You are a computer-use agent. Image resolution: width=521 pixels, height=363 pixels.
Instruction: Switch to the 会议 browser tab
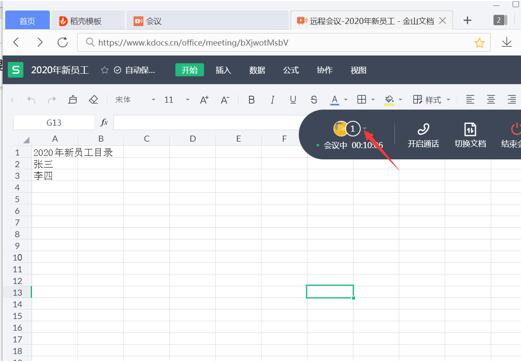(x=208, y=21)
